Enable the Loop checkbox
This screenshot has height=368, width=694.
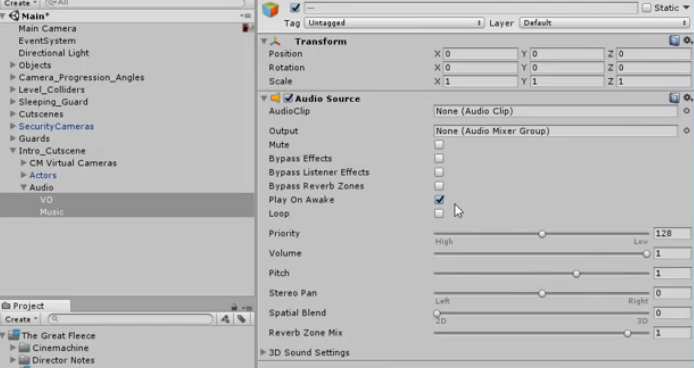pyautogui.click(x=439, y=213)
